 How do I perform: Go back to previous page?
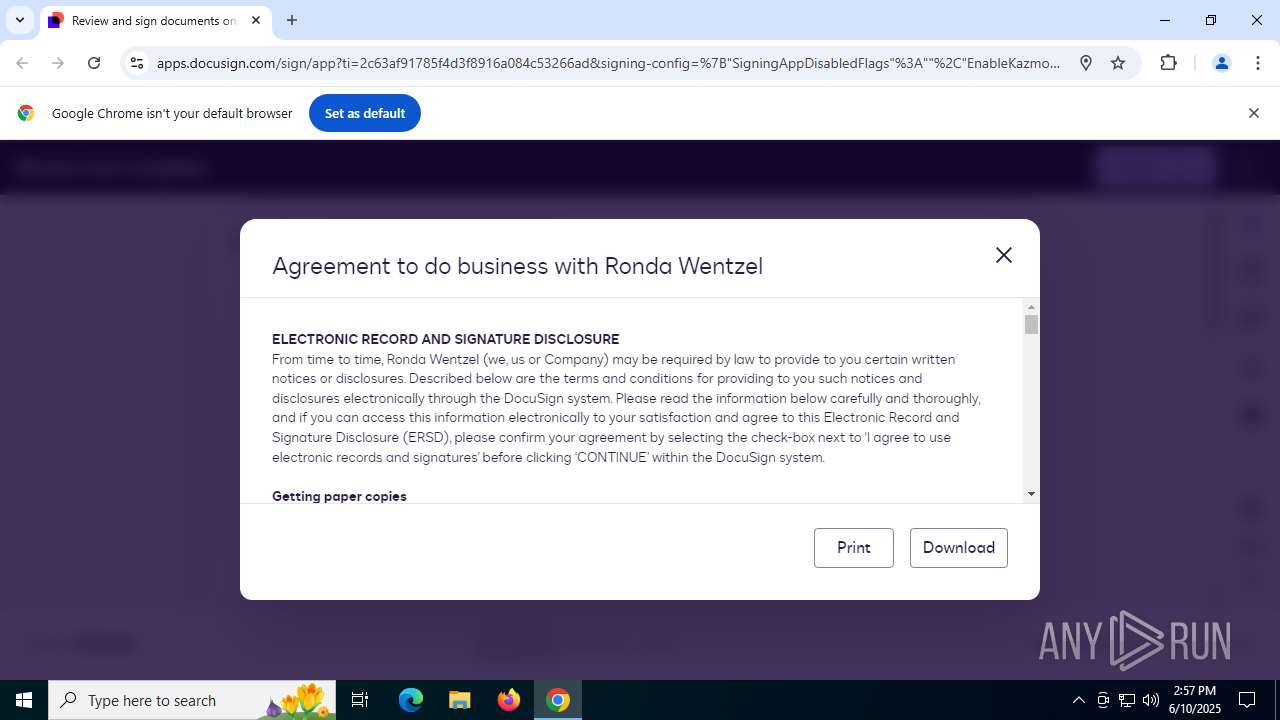tap(22, 63)
